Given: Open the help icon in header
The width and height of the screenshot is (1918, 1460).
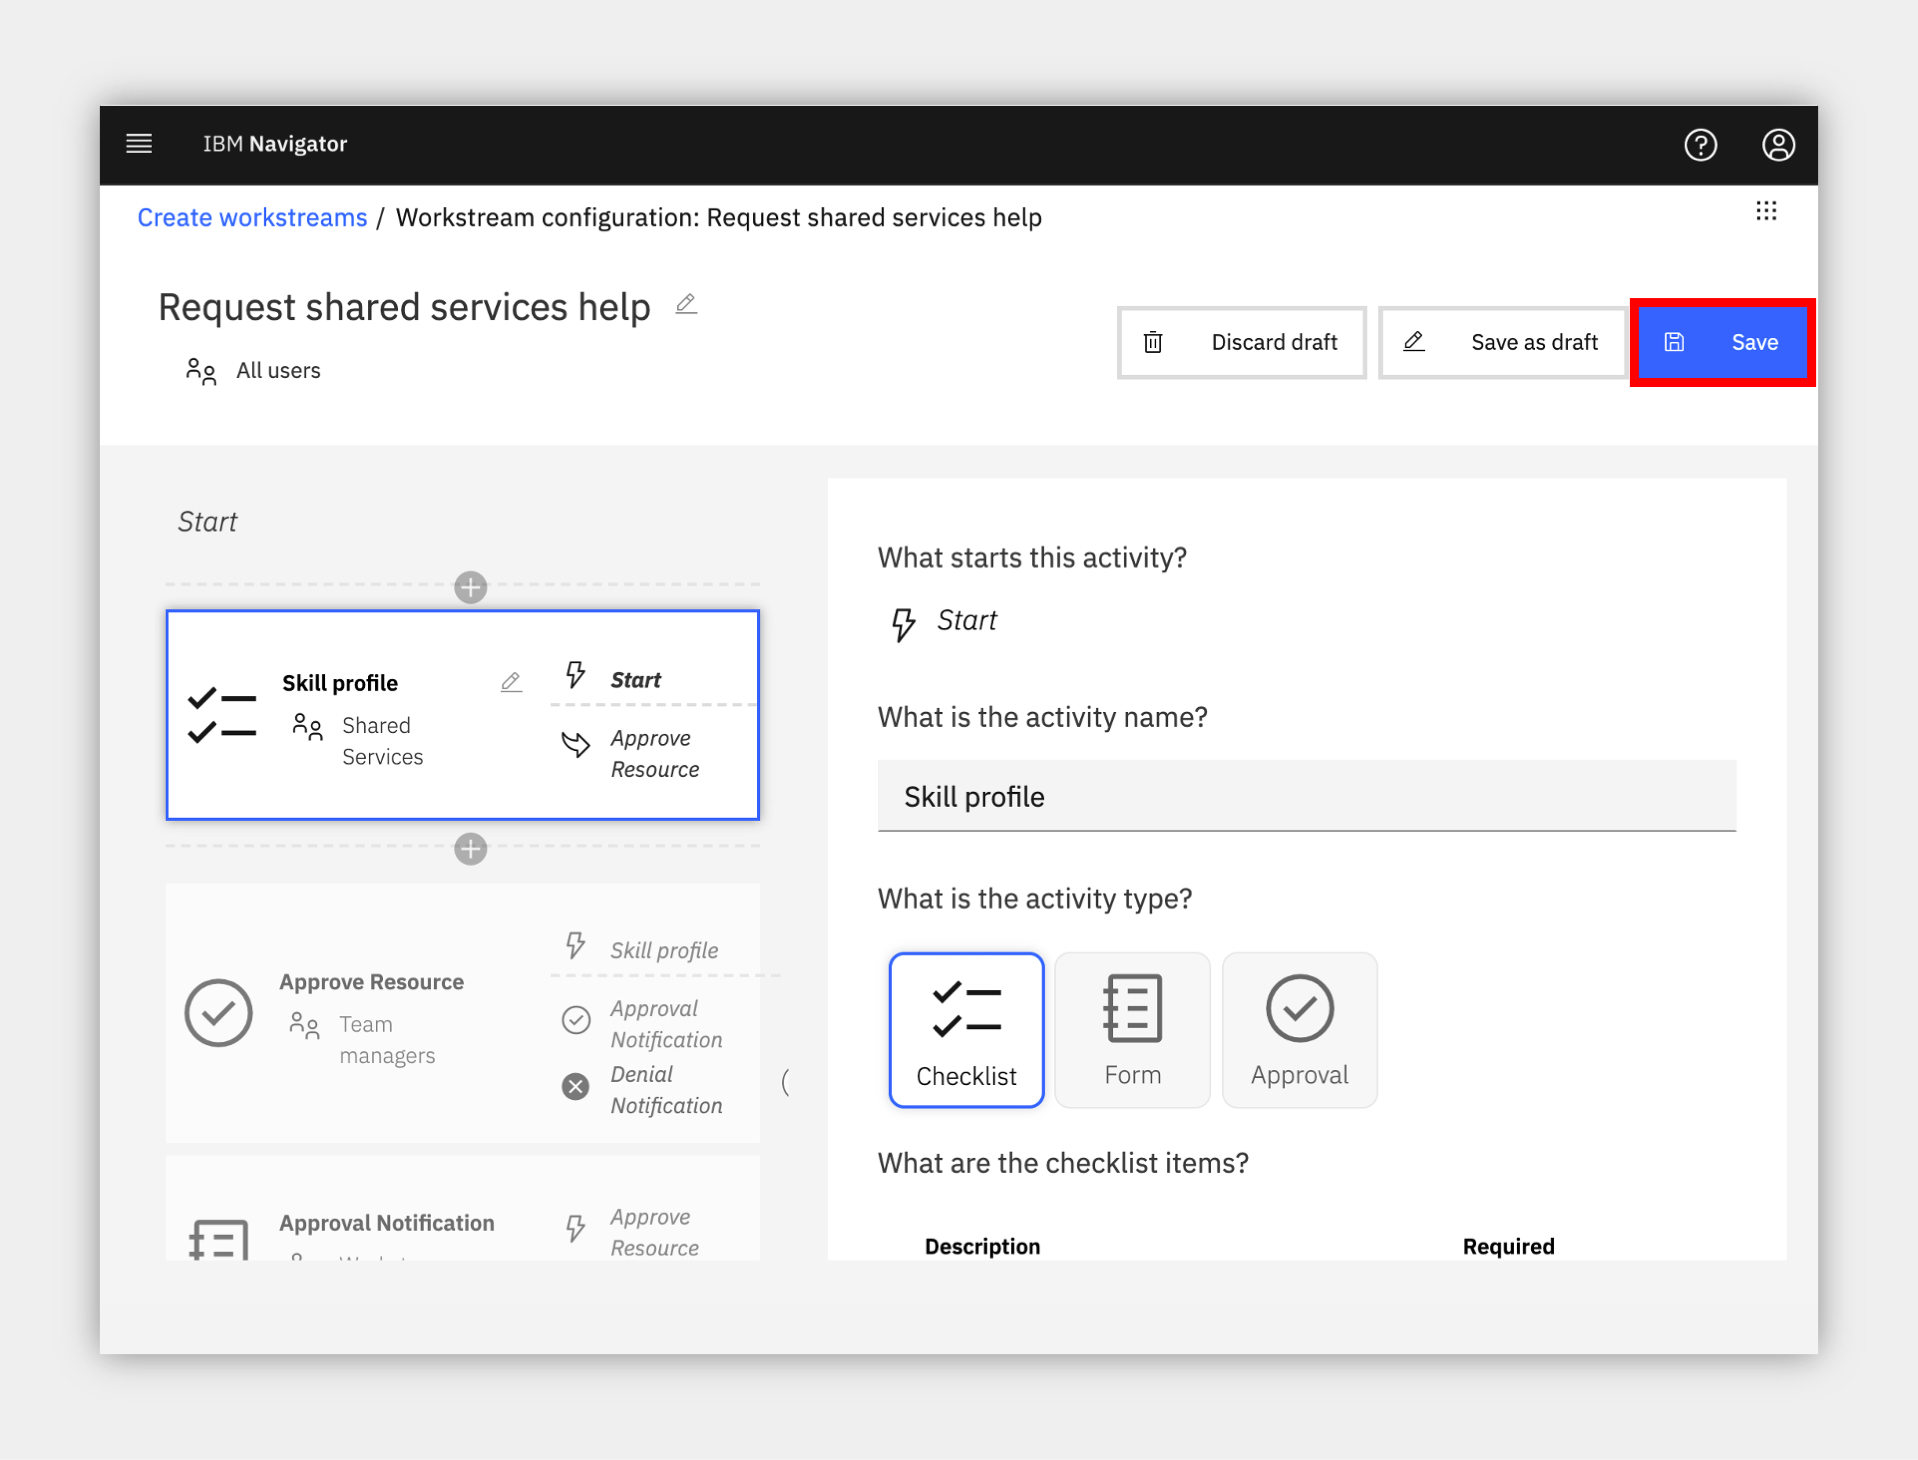Looking at the screenshot, I should 1700,145.
